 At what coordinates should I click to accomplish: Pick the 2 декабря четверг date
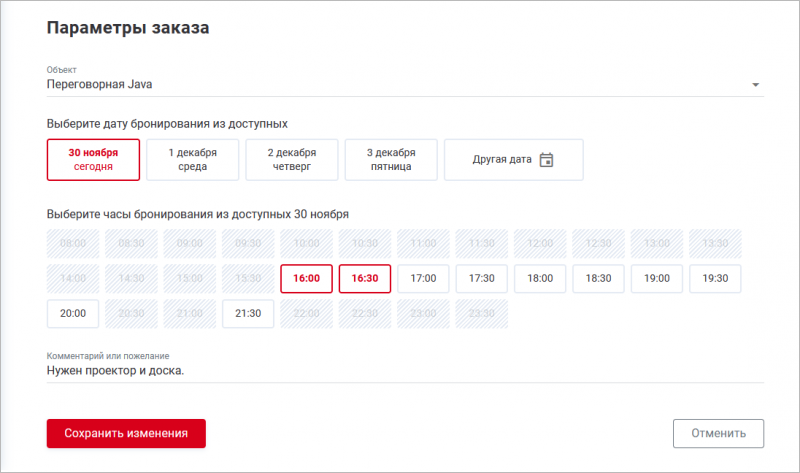pos(292,160)
